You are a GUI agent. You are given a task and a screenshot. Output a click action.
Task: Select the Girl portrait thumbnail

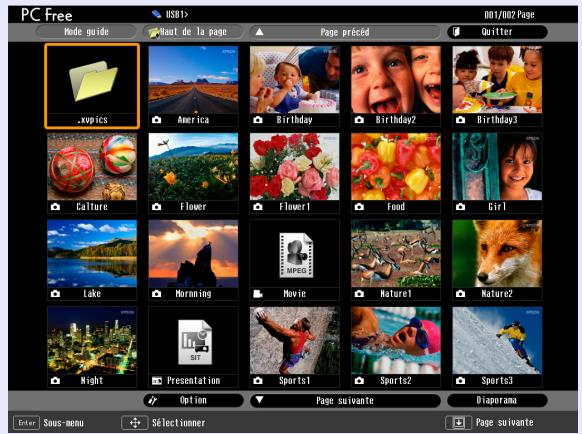point(497,167)
